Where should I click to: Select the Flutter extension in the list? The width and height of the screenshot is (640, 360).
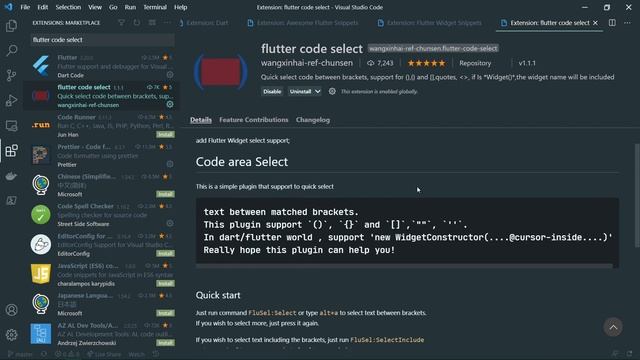pos(102,66)
